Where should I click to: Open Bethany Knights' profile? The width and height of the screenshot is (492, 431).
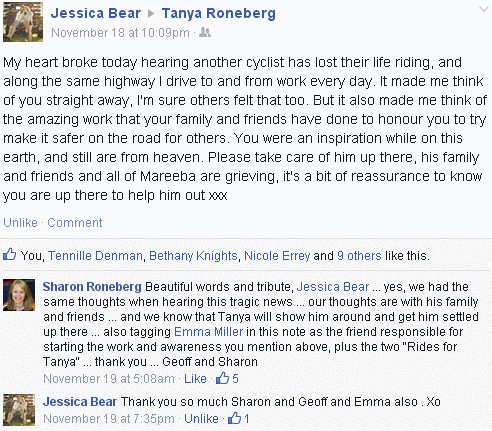click(x=193, y=256)
